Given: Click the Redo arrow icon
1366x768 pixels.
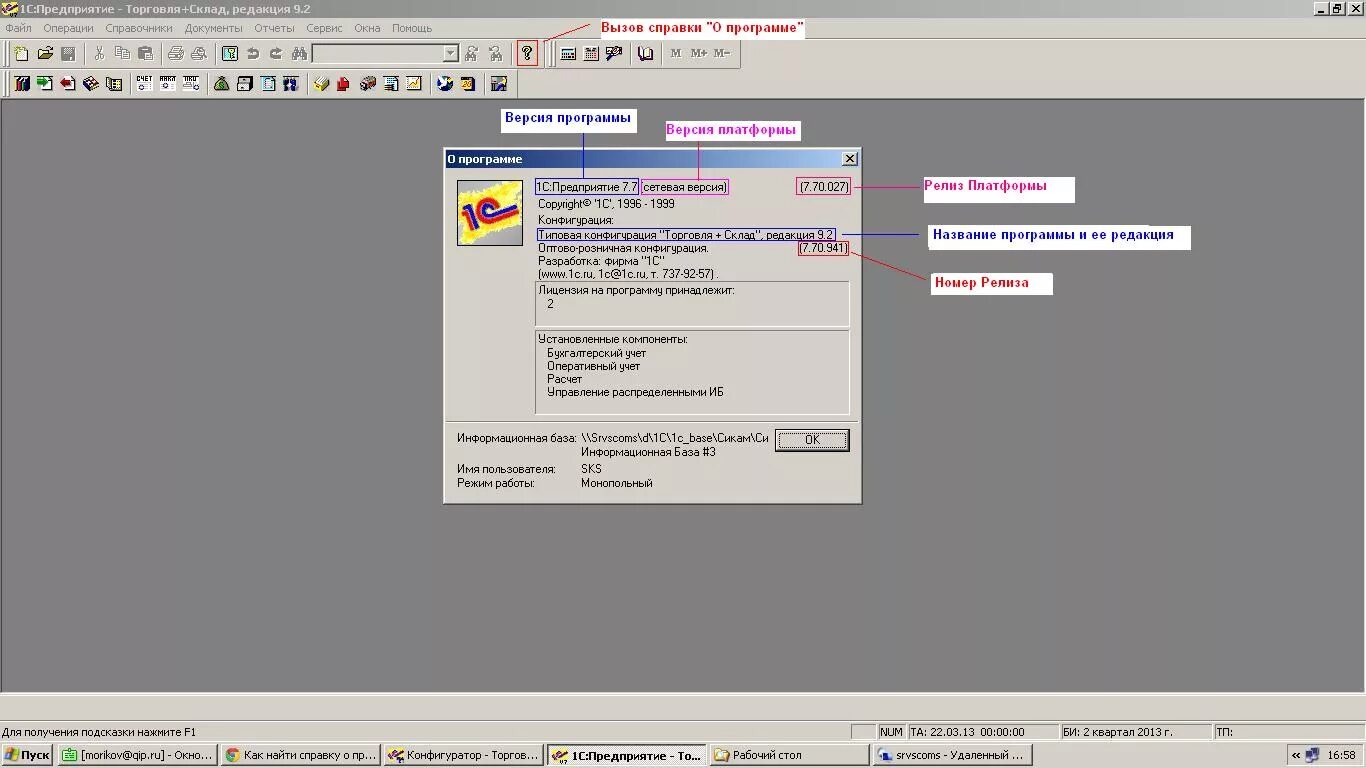Looking at the screenshot, I should (x=276, y=54).
